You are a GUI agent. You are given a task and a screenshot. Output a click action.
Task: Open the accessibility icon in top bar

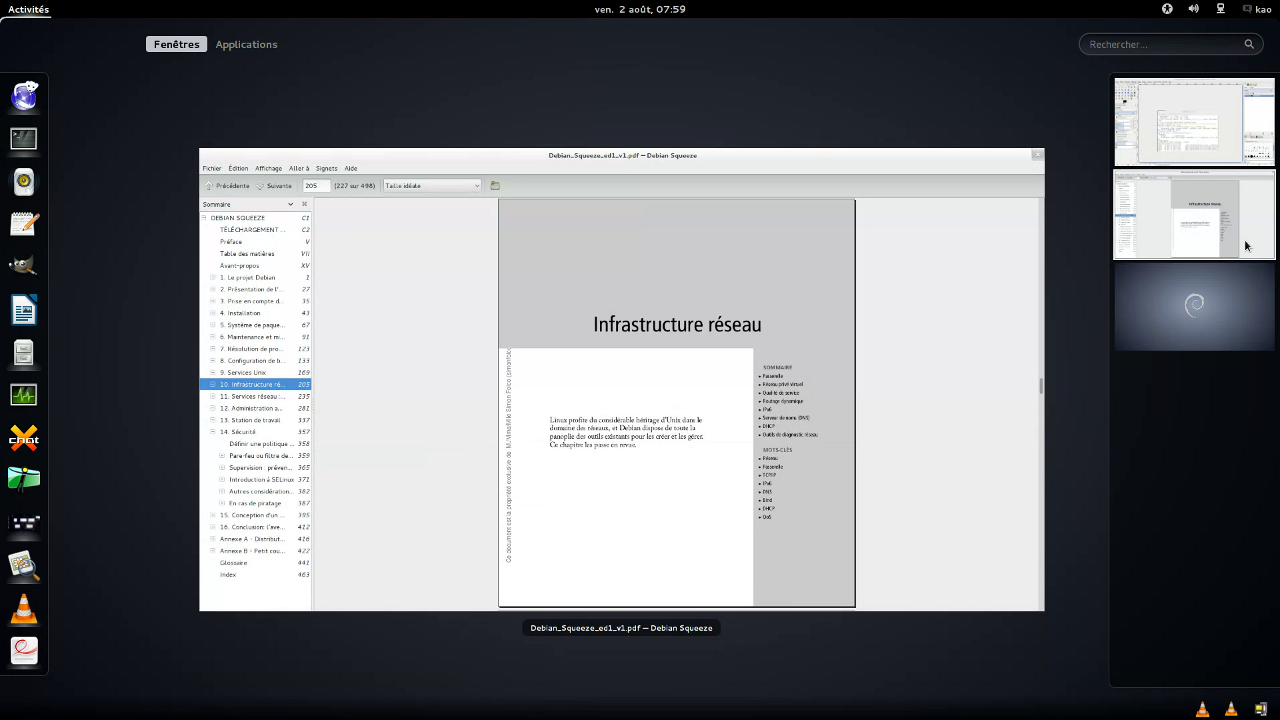pos(1167,9)
